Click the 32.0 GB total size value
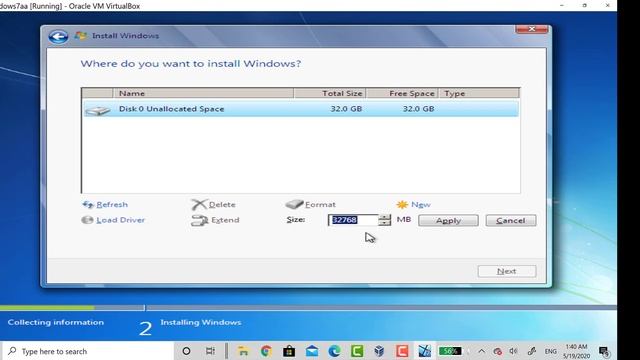 [346, 109]
